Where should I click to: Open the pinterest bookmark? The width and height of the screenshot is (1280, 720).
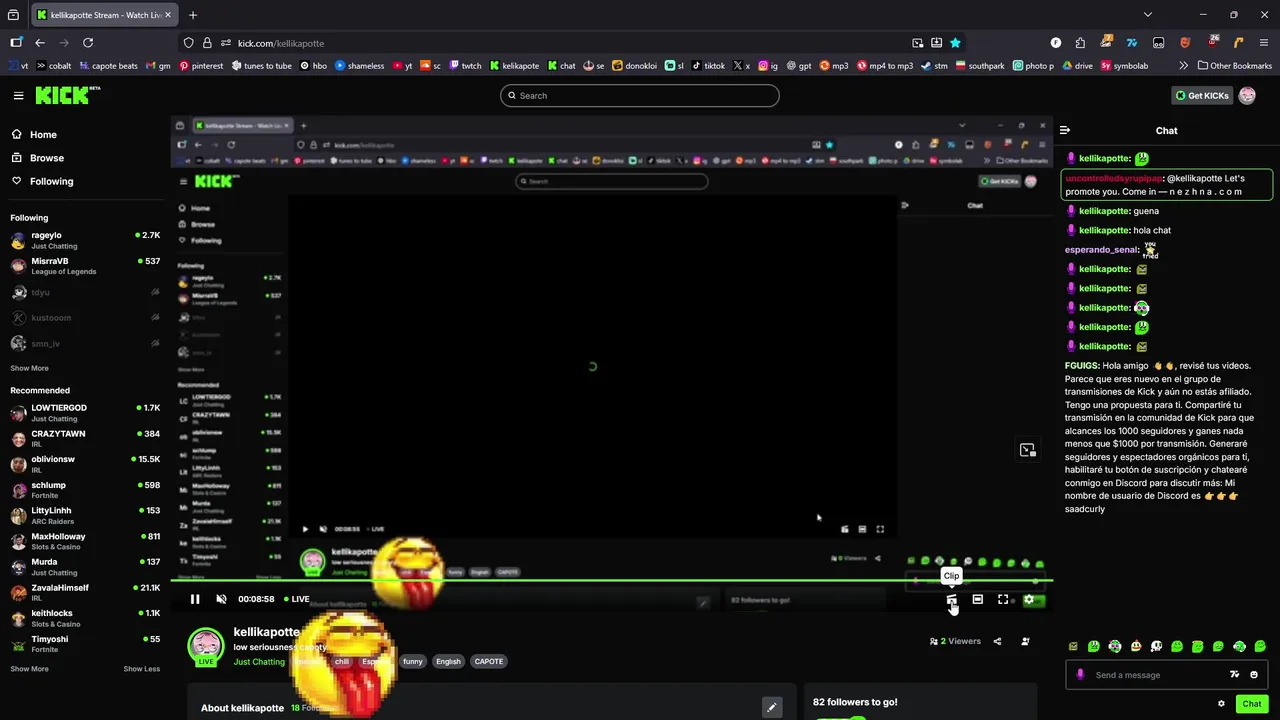pos(201,66)
